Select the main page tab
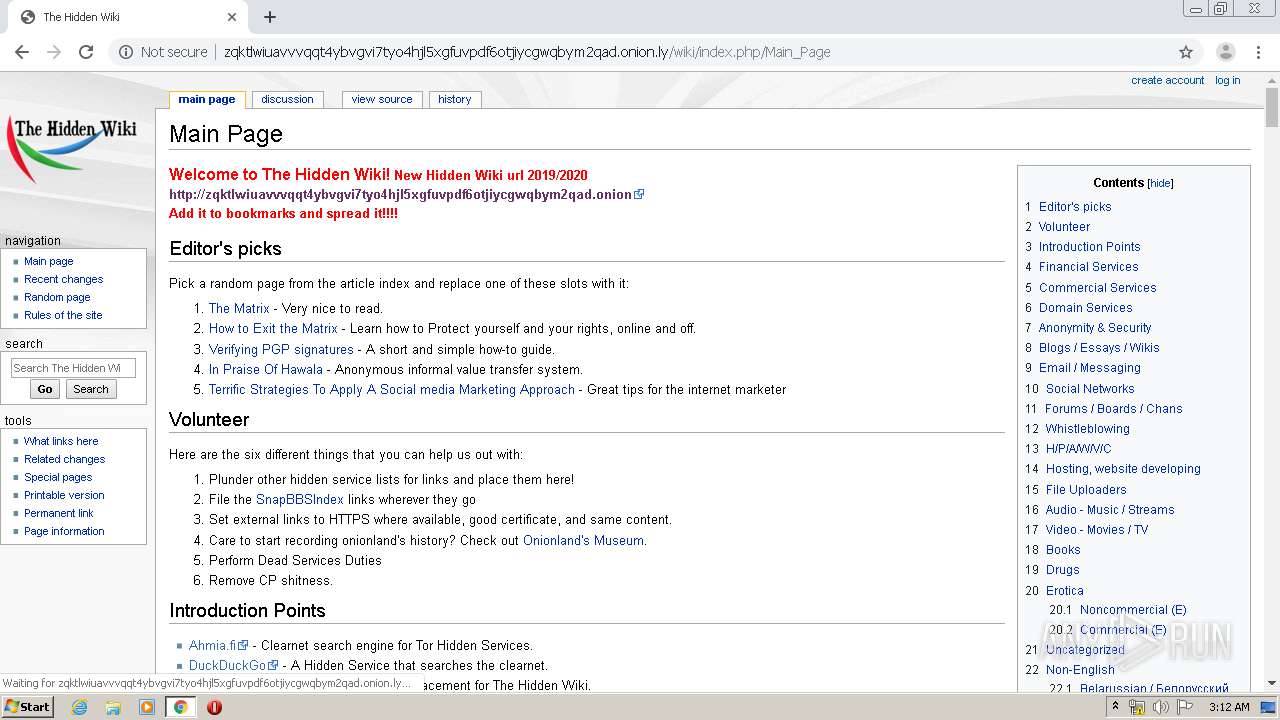Screen dimensions: 1280x720 207,99
